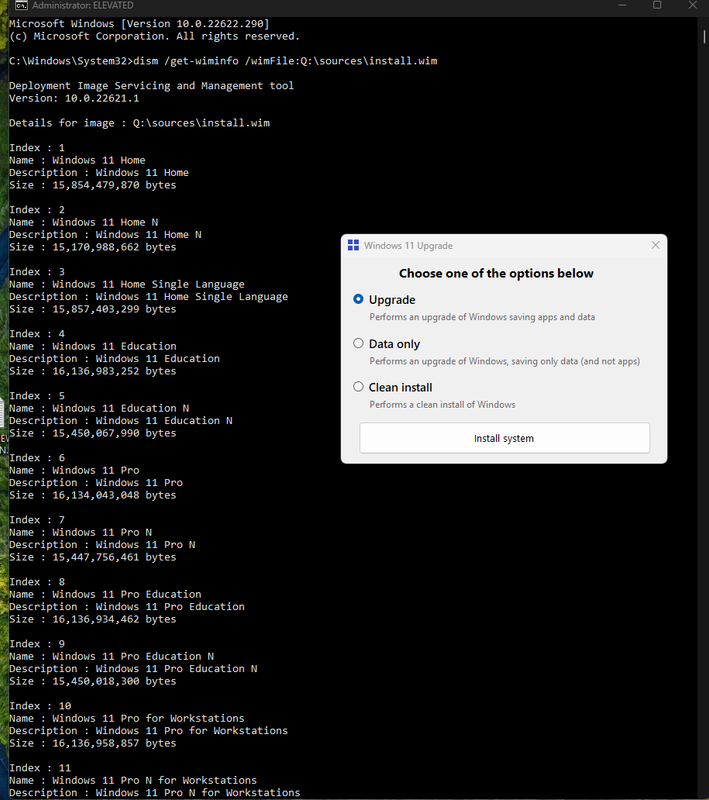Viewport: 709px width, 800px height.
Task: Click the 'Index : 10' line
Action: tap(40, 706)
